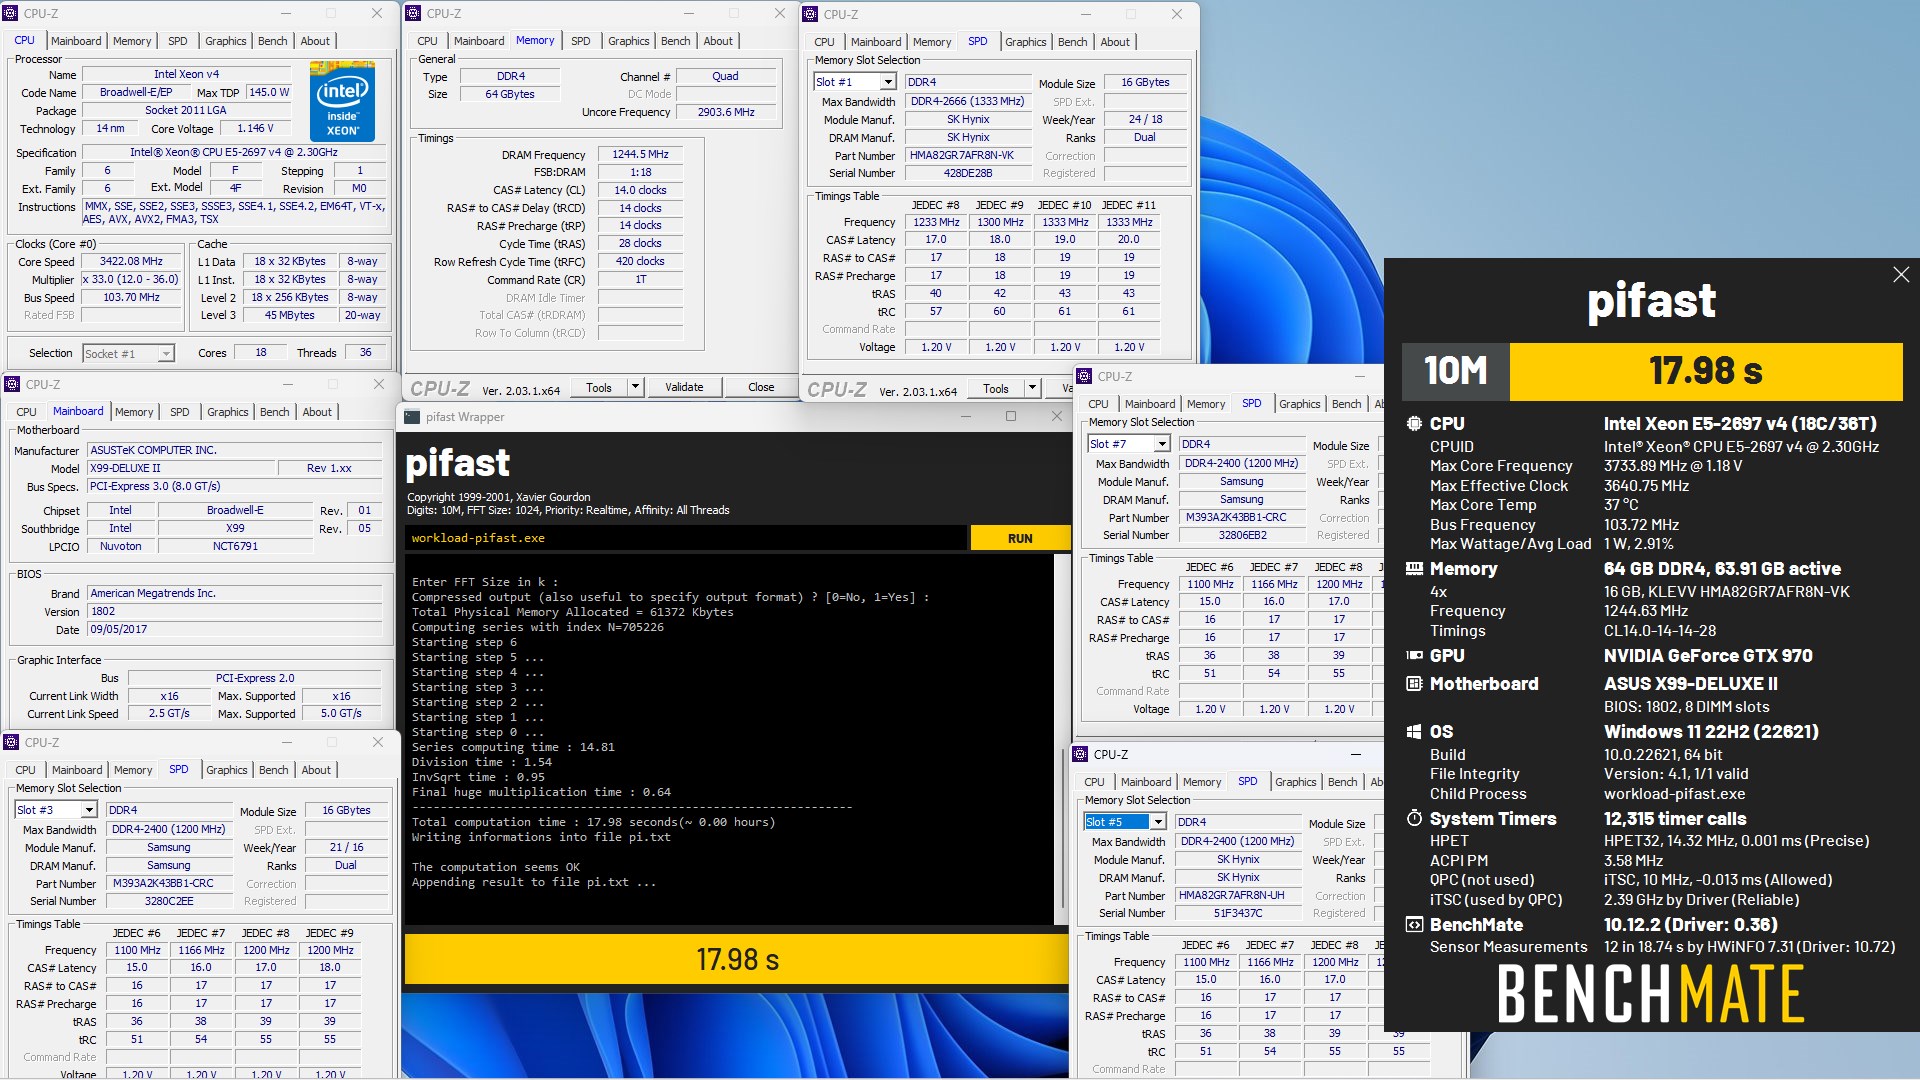1920x1080 pixels.
Task: Click the Serial Number 51F3437C field
Action: [x=1237, y=913]
